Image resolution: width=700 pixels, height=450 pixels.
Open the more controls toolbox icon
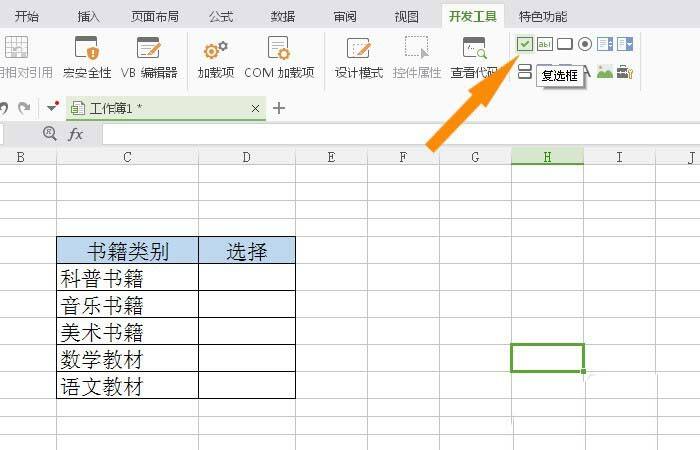pos(625,71)
